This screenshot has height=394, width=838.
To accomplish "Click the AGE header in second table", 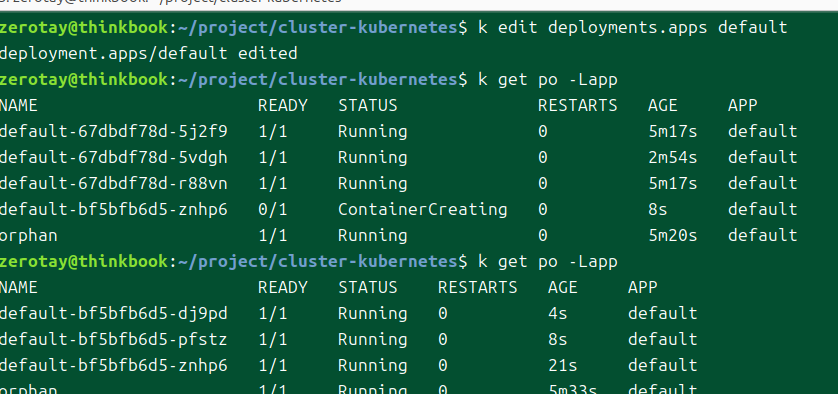I will tap(563, 288).
